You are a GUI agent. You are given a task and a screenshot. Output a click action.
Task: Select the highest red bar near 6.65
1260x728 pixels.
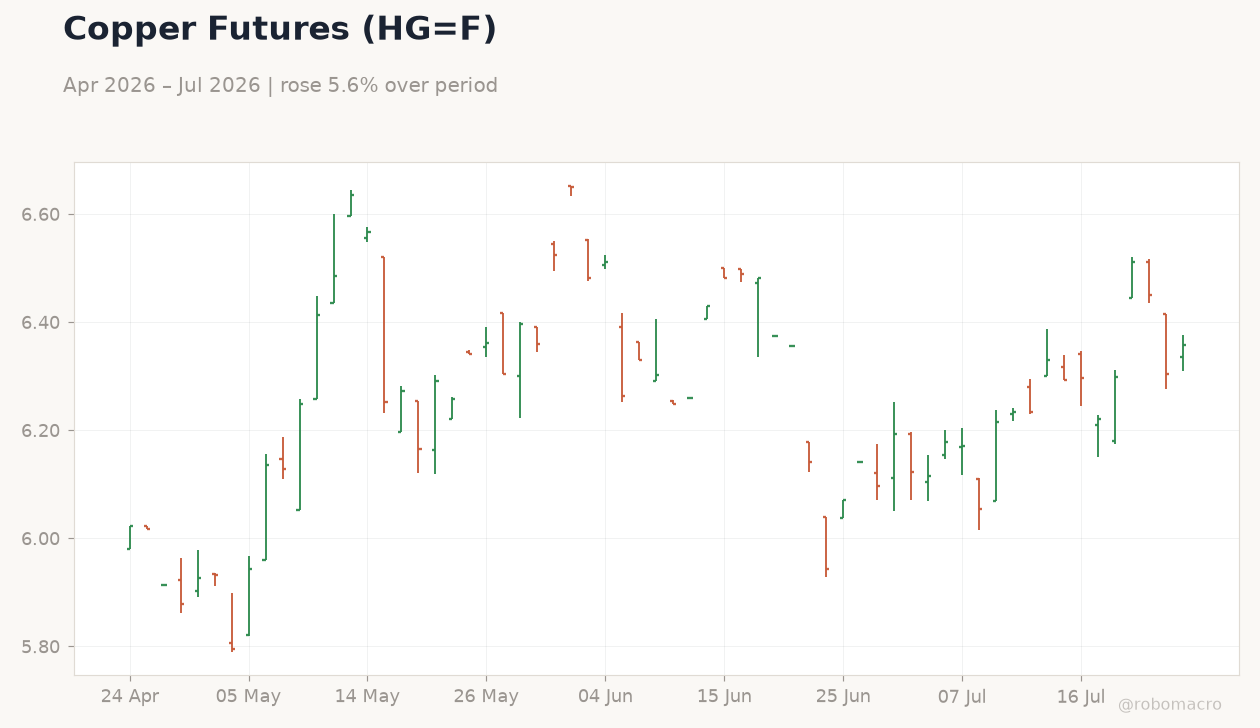(x=571, y=190)
